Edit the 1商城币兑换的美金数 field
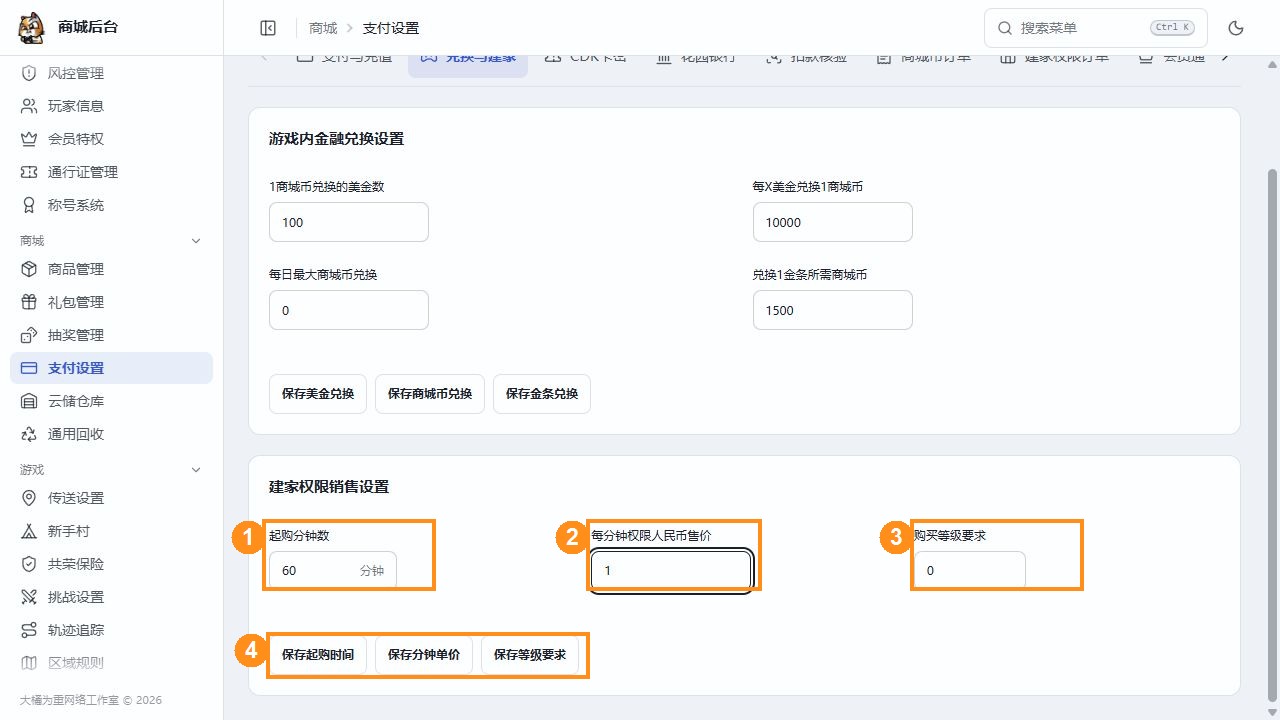Screen dimensions: 1280x720 (349, 222)
